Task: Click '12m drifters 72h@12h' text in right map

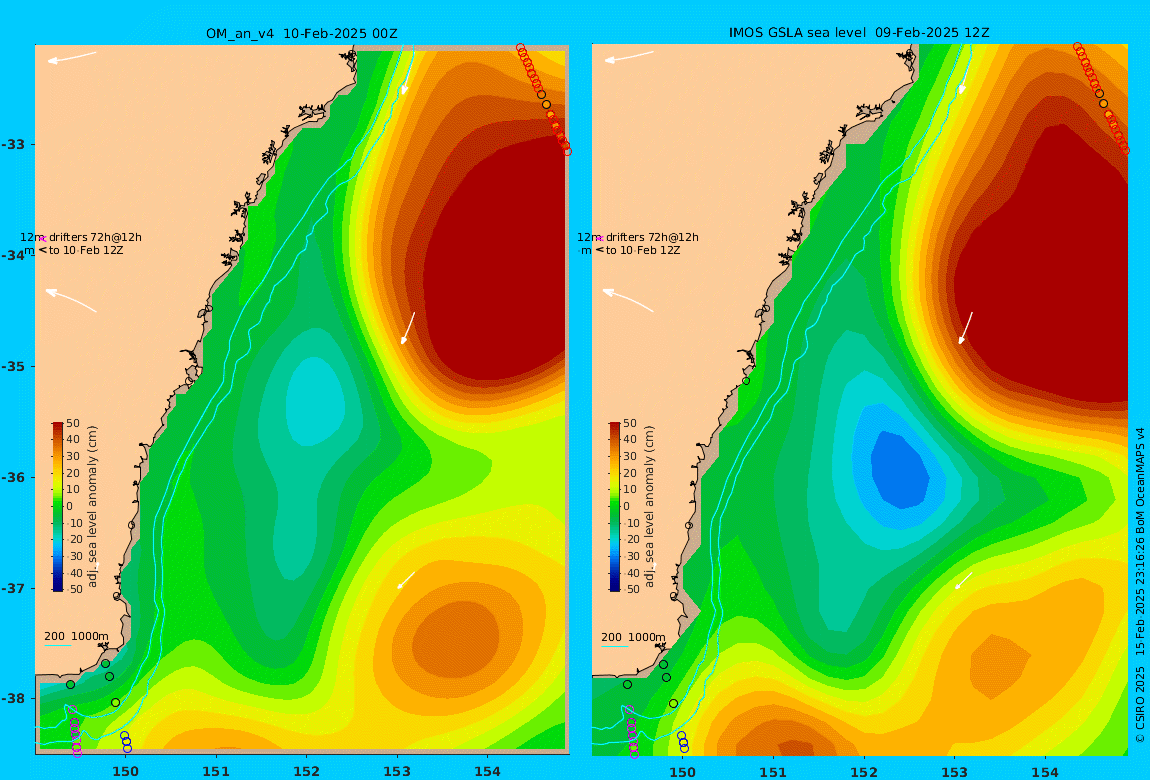Action: coord(637,238)
